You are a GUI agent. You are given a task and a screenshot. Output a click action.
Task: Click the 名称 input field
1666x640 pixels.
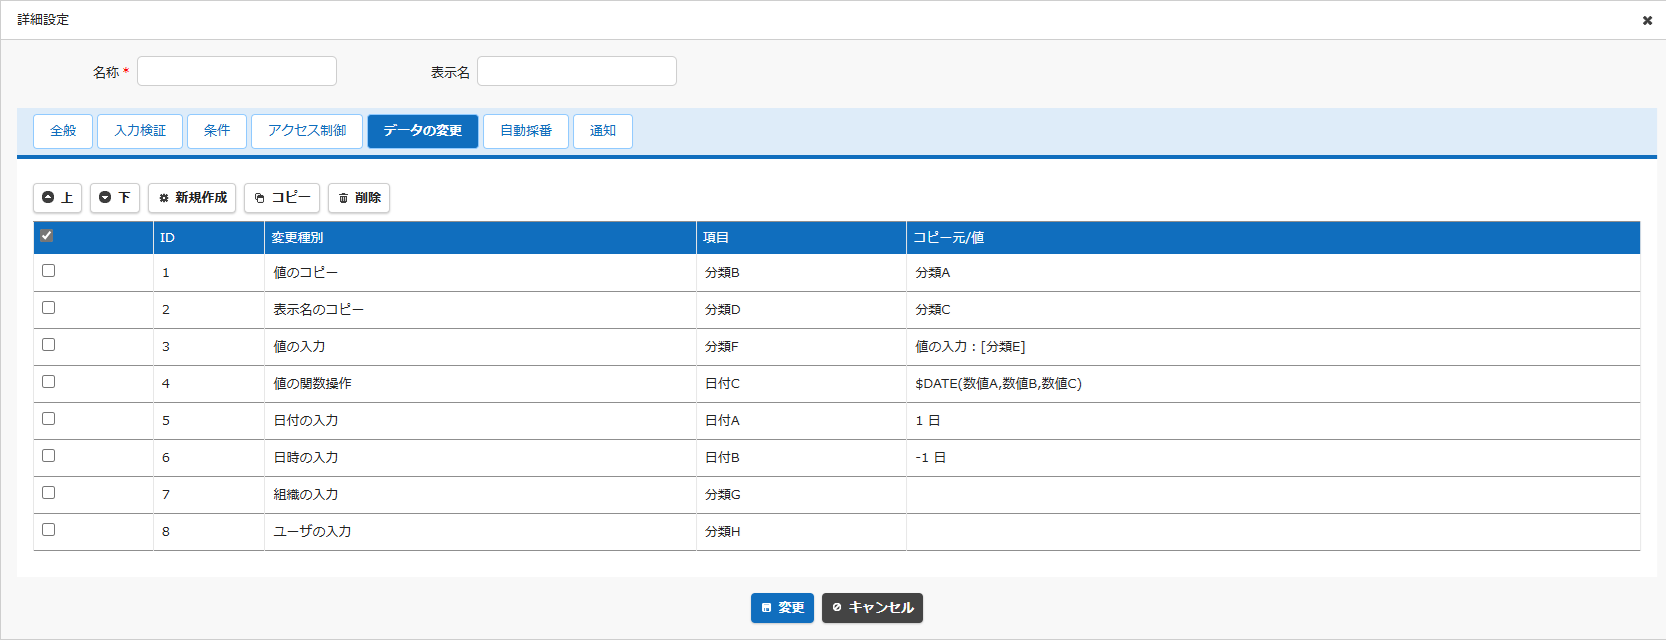(x=237, y=71)
